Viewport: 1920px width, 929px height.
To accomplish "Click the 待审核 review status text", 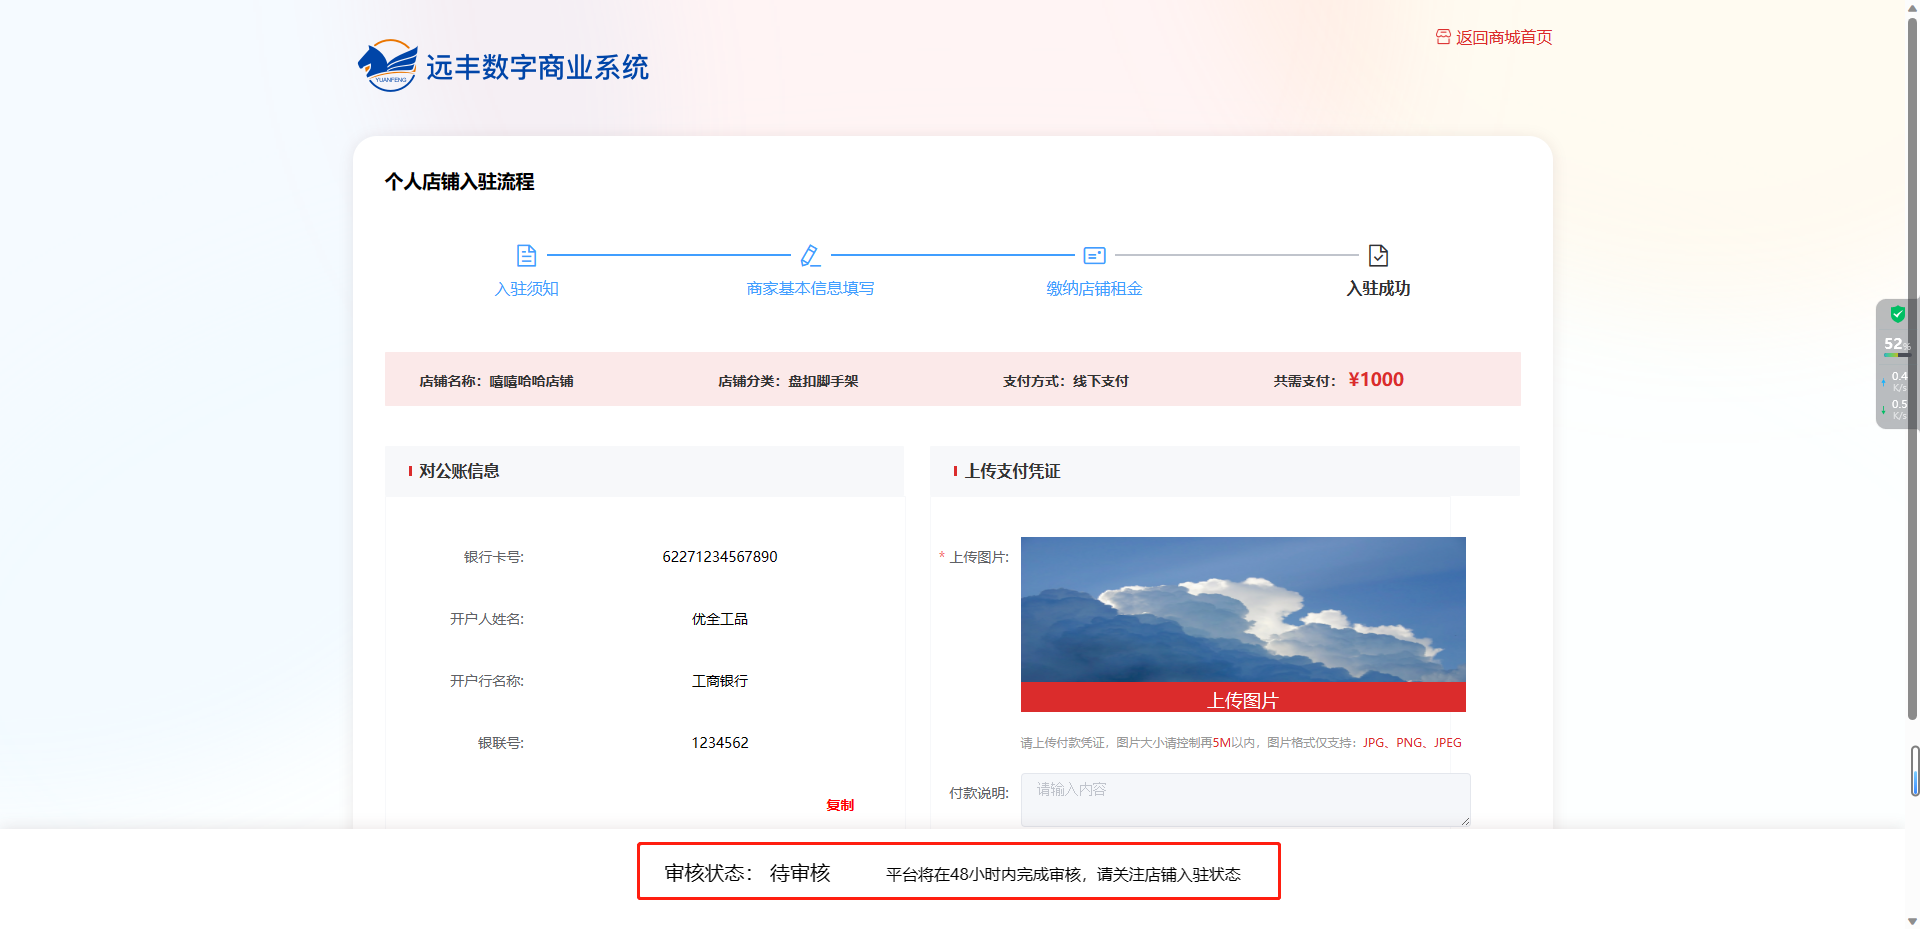I will click(x=800, y=873).
